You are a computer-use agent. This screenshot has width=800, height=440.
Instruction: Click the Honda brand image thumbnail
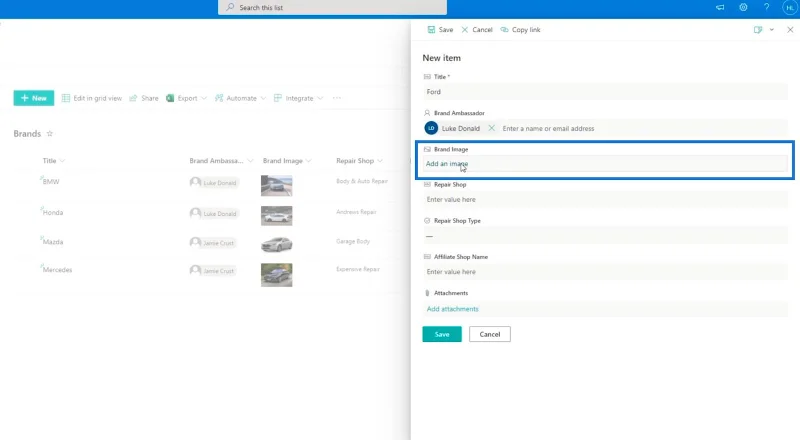pos(277,216)
